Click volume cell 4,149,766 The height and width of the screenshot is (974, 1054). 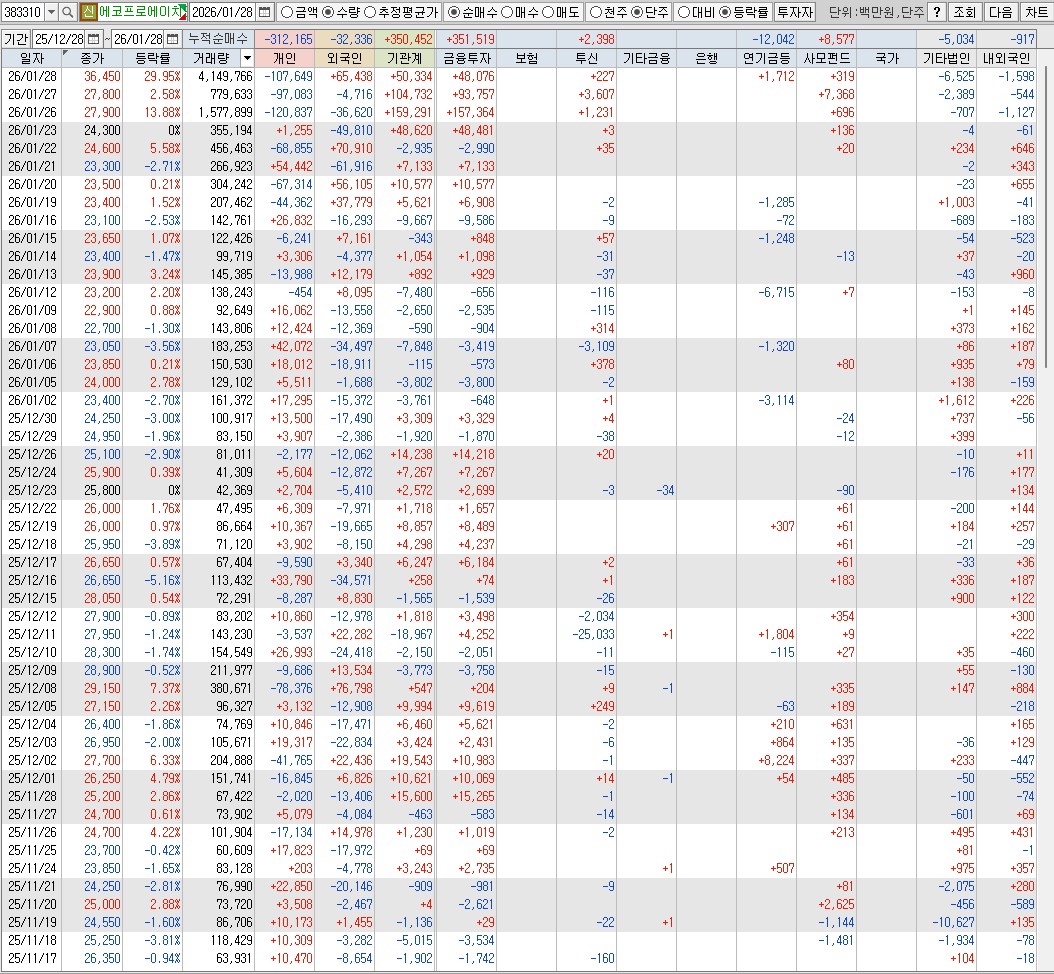[225, 77]
